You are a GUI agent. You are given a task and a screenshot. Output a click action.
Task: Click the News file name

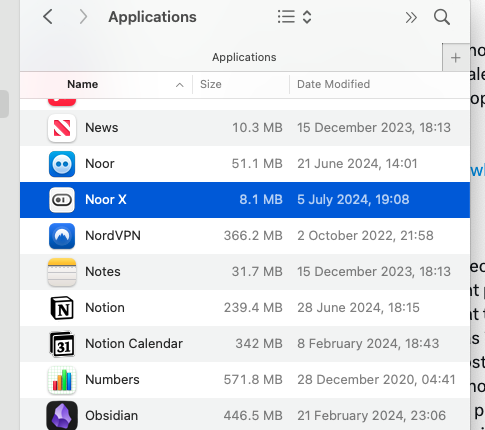point(102,128)
